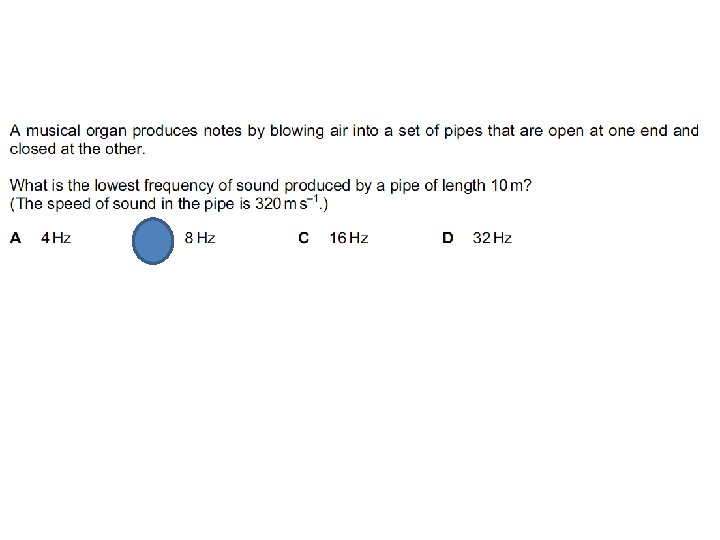Choose the 32 Hz answer value
The width and height of the screenshot is (720, 540).
click(492, 238)
